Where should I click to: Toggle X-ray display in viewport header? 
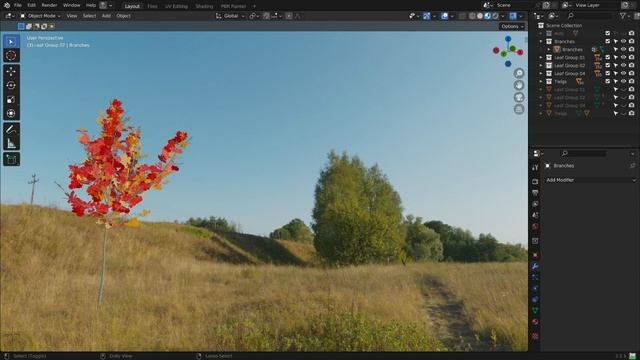(x=462, y=16)
